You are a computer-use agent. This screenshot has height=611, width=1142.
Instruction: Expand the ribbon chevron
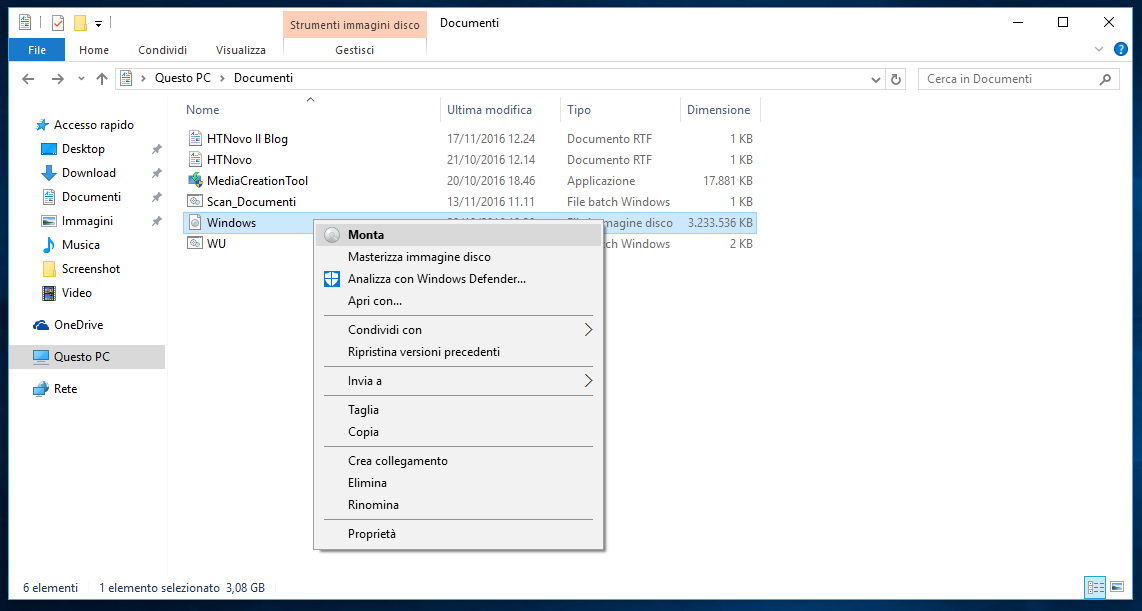(1099, 50)
